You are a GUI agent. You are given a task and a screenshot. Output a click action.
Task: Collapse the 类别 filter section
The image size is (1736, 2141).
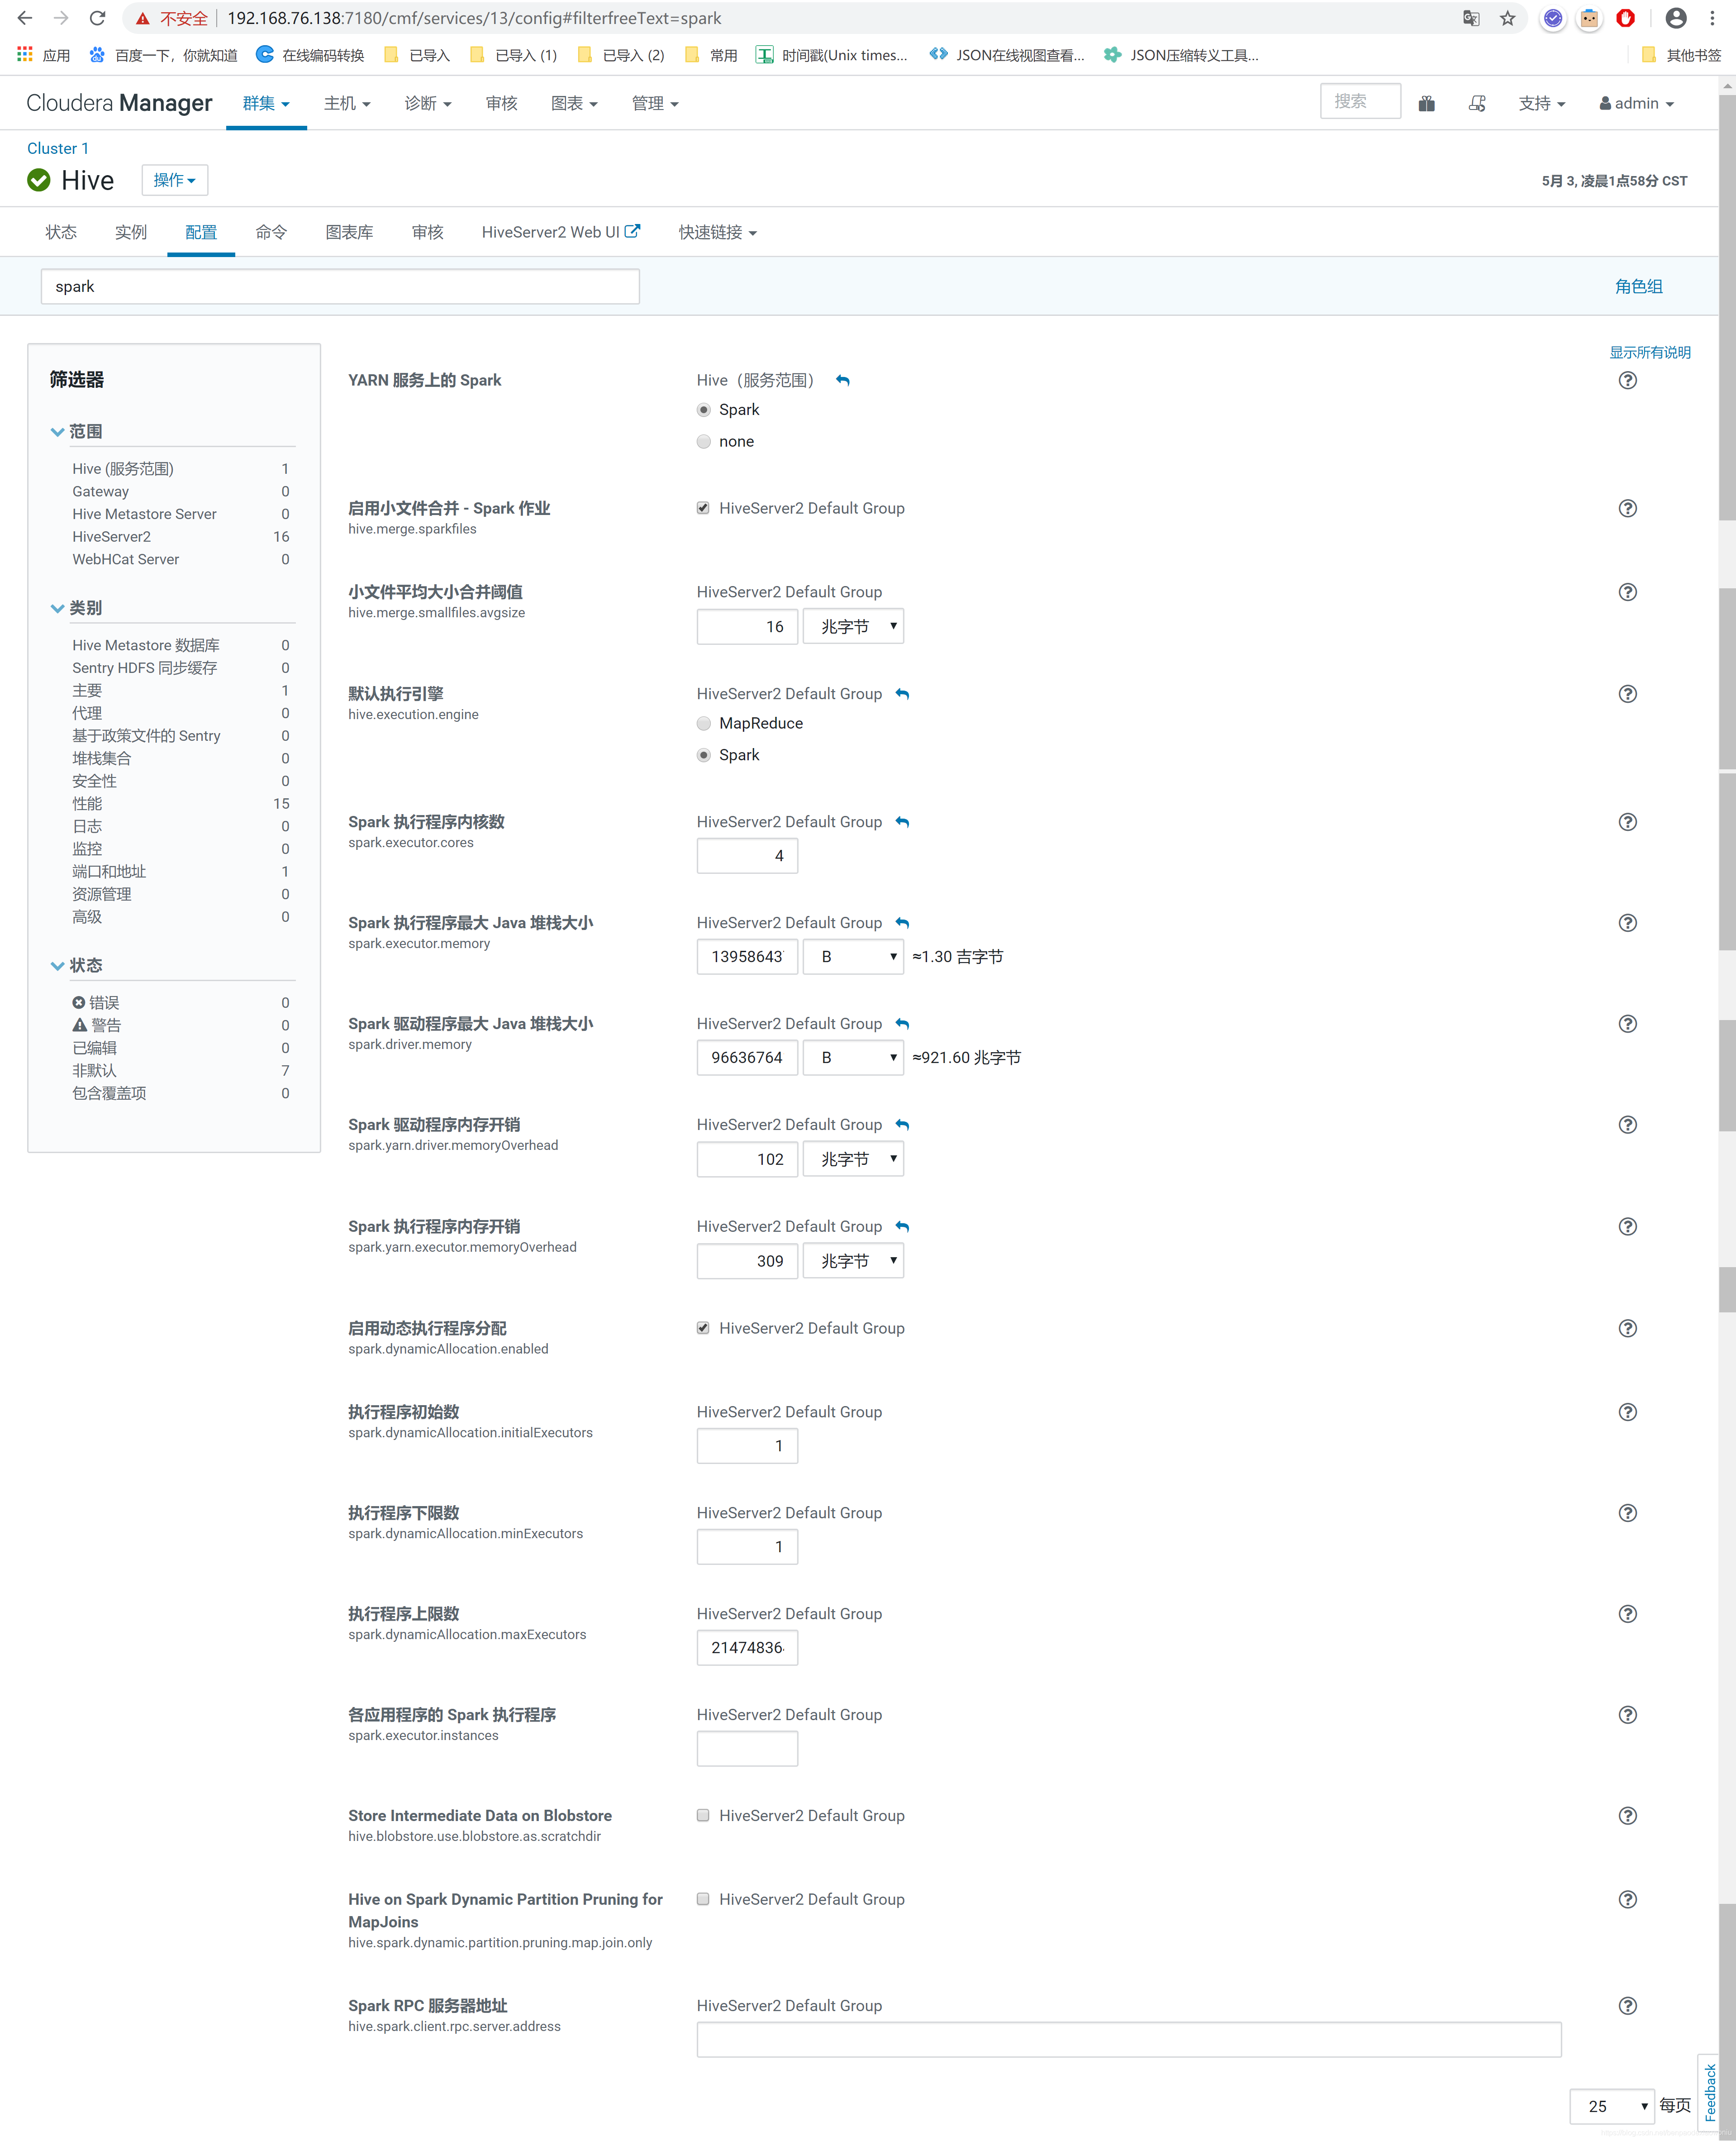click(57, 608)
